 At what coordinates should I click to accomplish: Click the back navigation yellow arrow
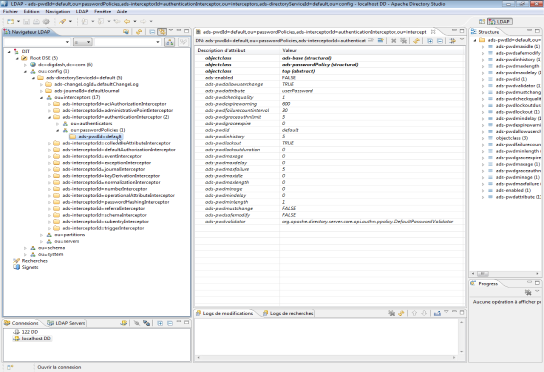[127, 22]
